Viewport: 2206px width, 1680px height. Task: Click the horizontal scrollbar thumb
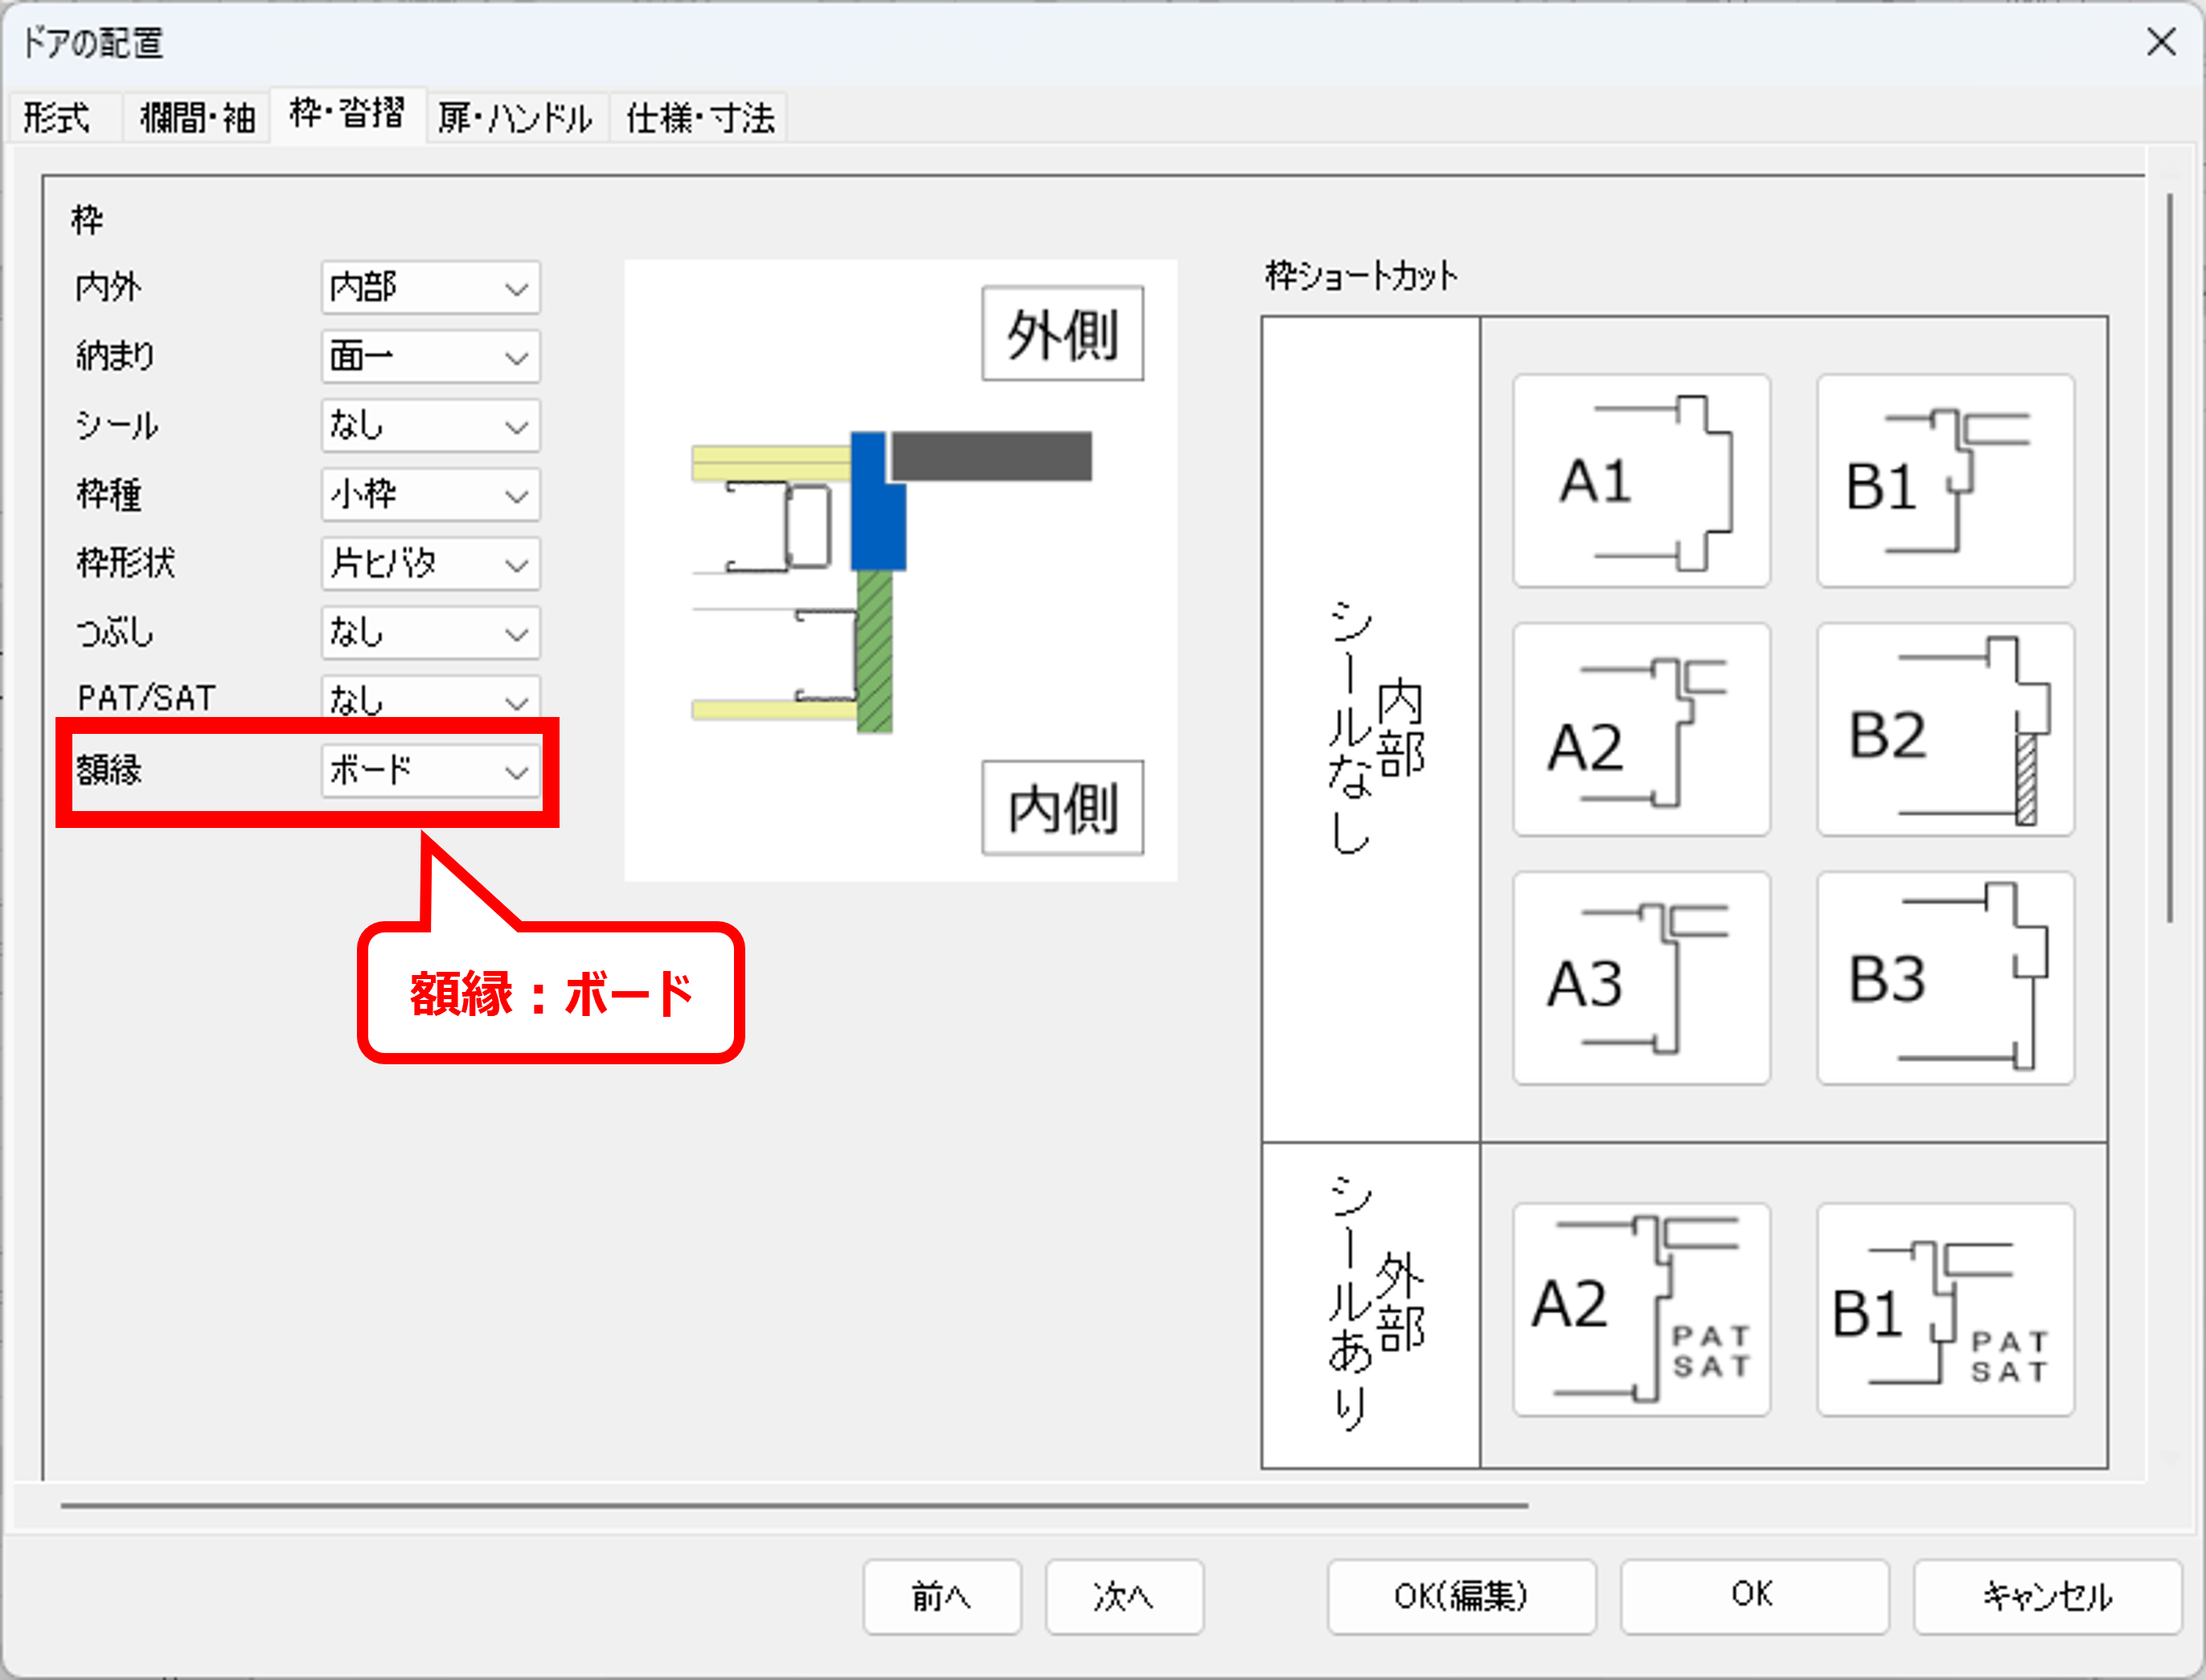coord(794,1505)
